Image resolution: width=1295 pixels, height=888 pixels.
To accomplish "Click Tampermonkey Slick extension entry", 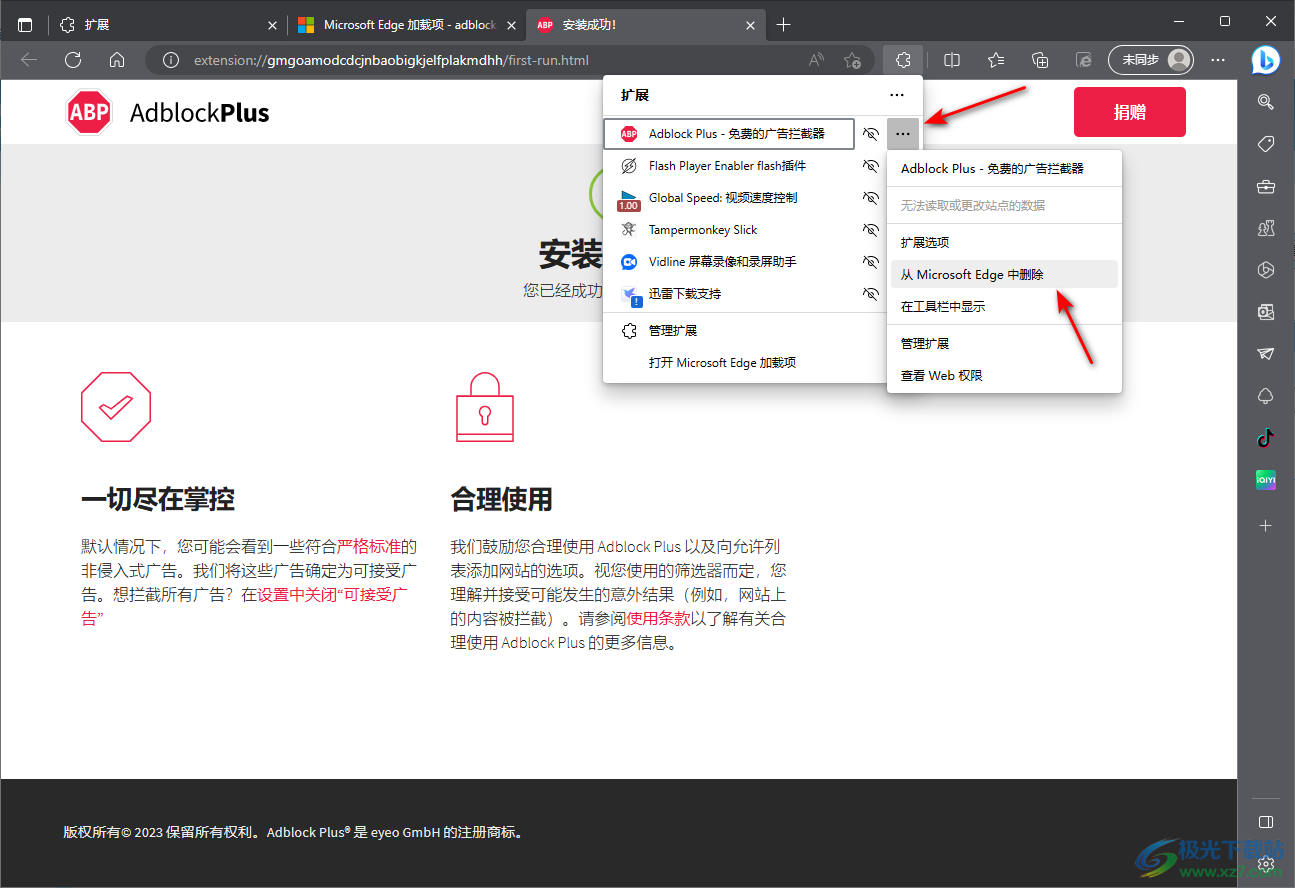I will tap(730, 230).
